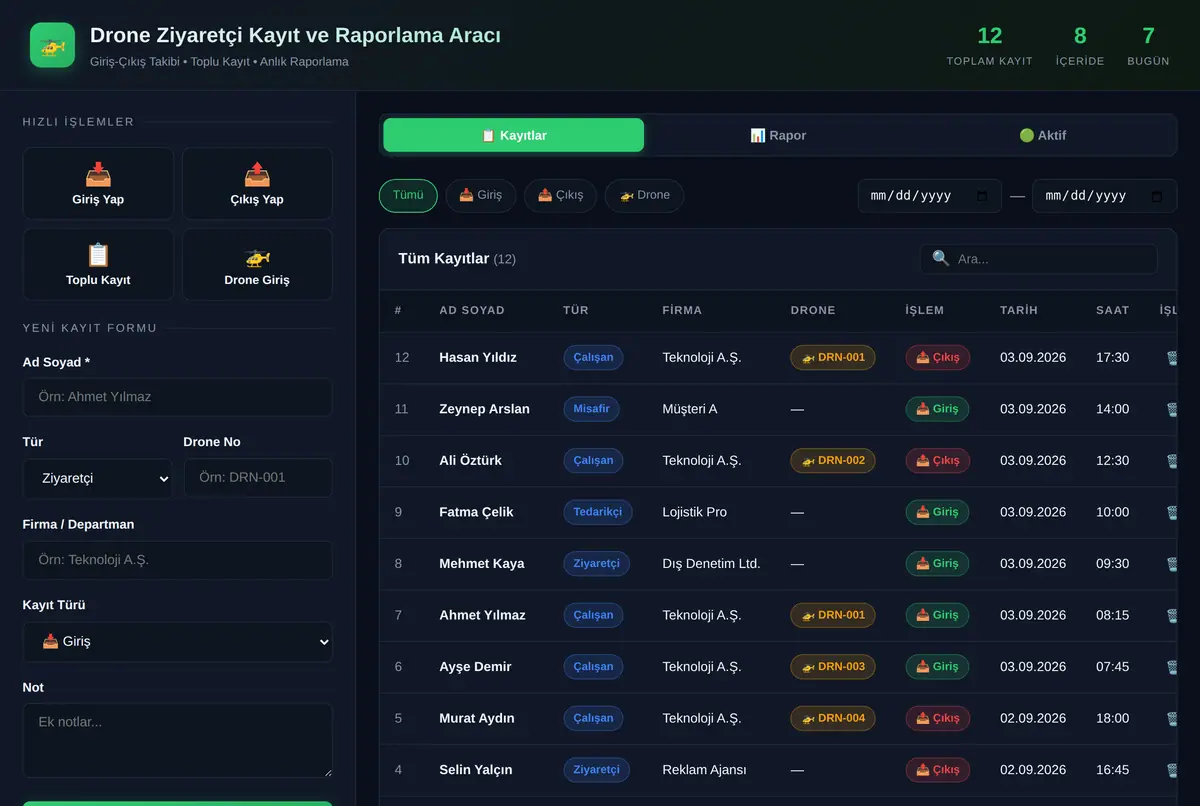This screenshot has width=1200, height=806.
Task: Delete the Hasan Yıldız record via trash icon
Action: [1171, 357]
